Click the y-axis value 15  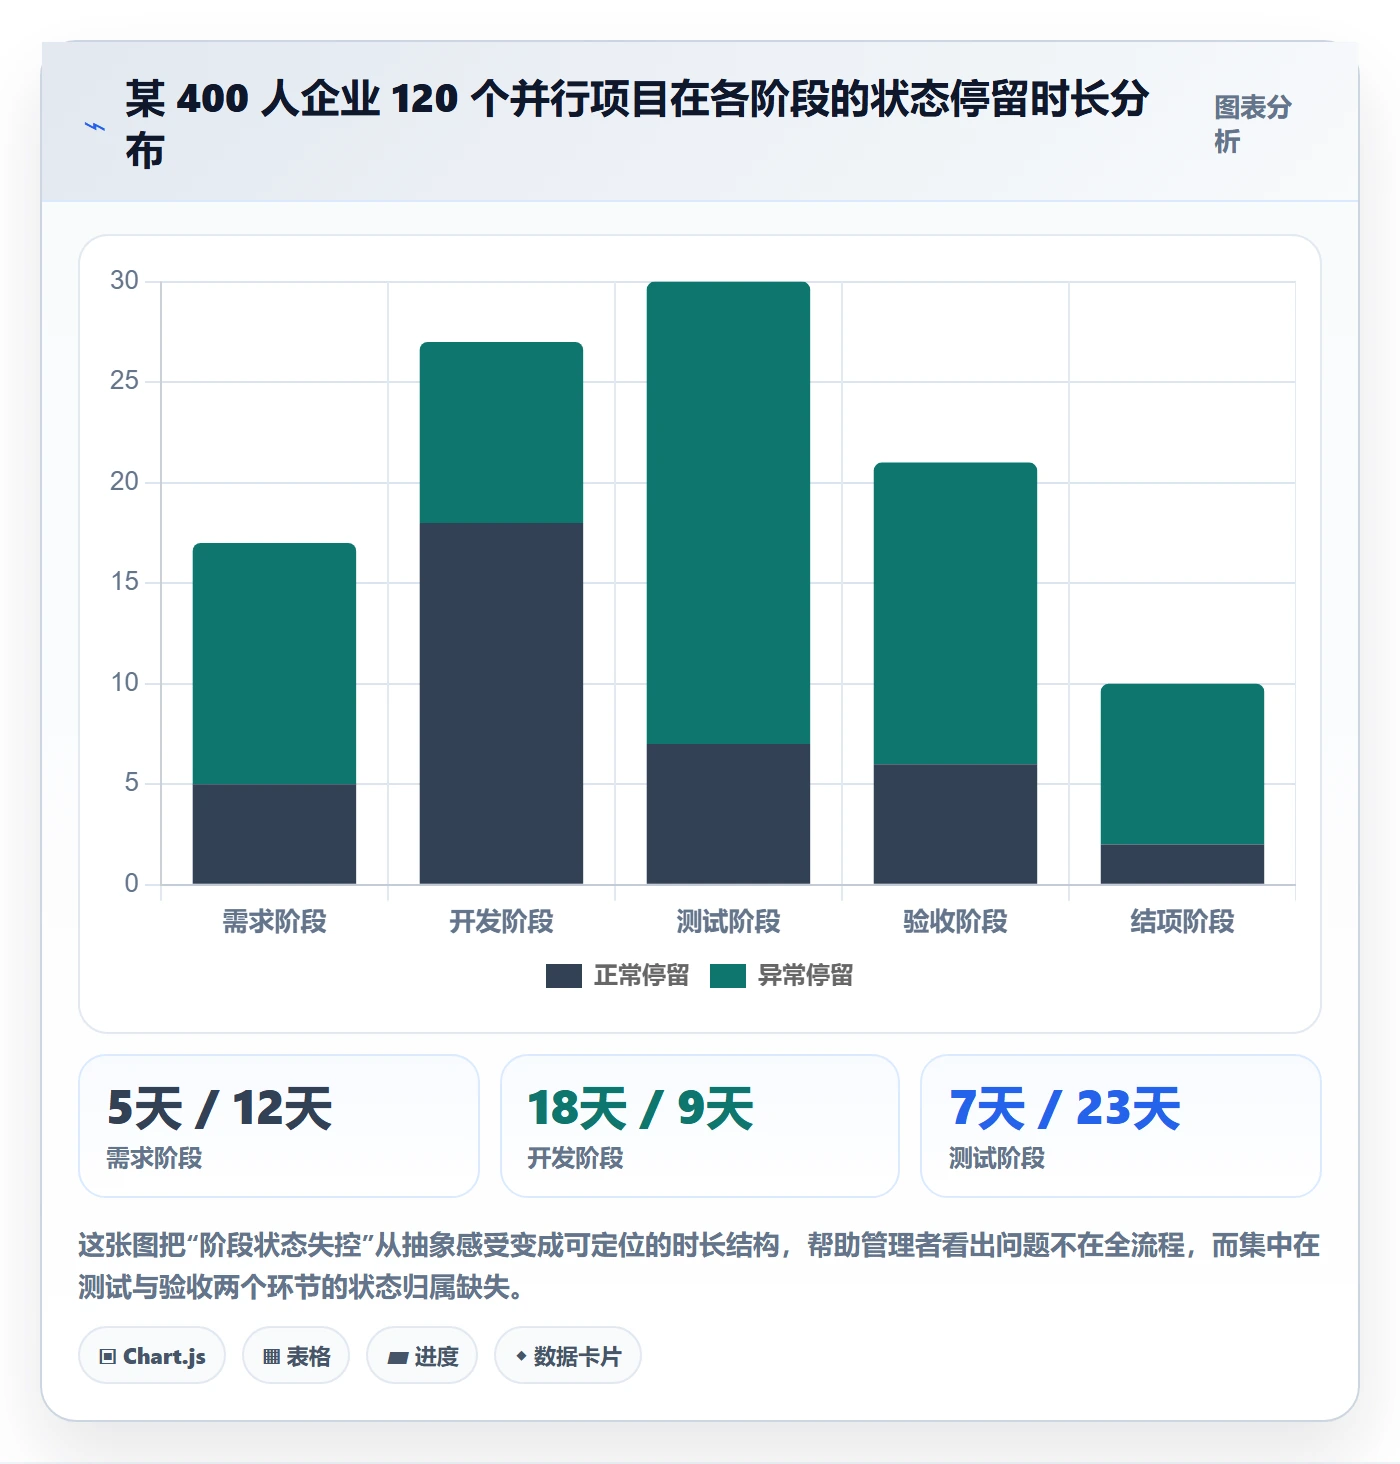(124, 581)
